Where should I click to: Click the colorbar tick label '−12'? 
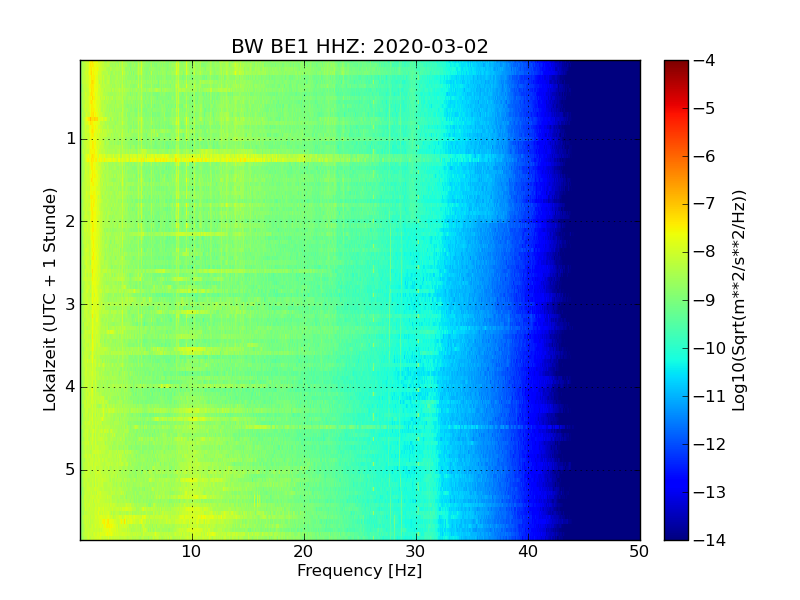point(710,444)
